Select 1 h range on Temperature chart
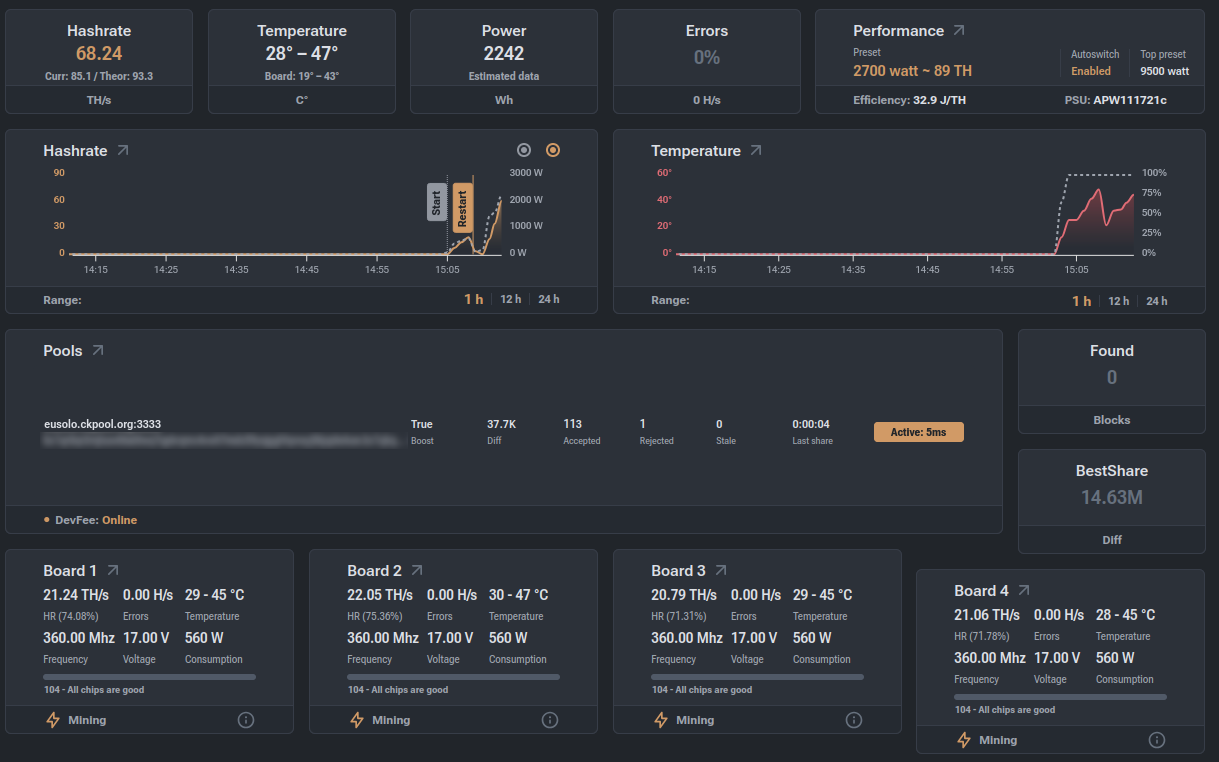The height and width of the screenshot is (762, 1219). pyautogui.click(x=1082, y=300)
